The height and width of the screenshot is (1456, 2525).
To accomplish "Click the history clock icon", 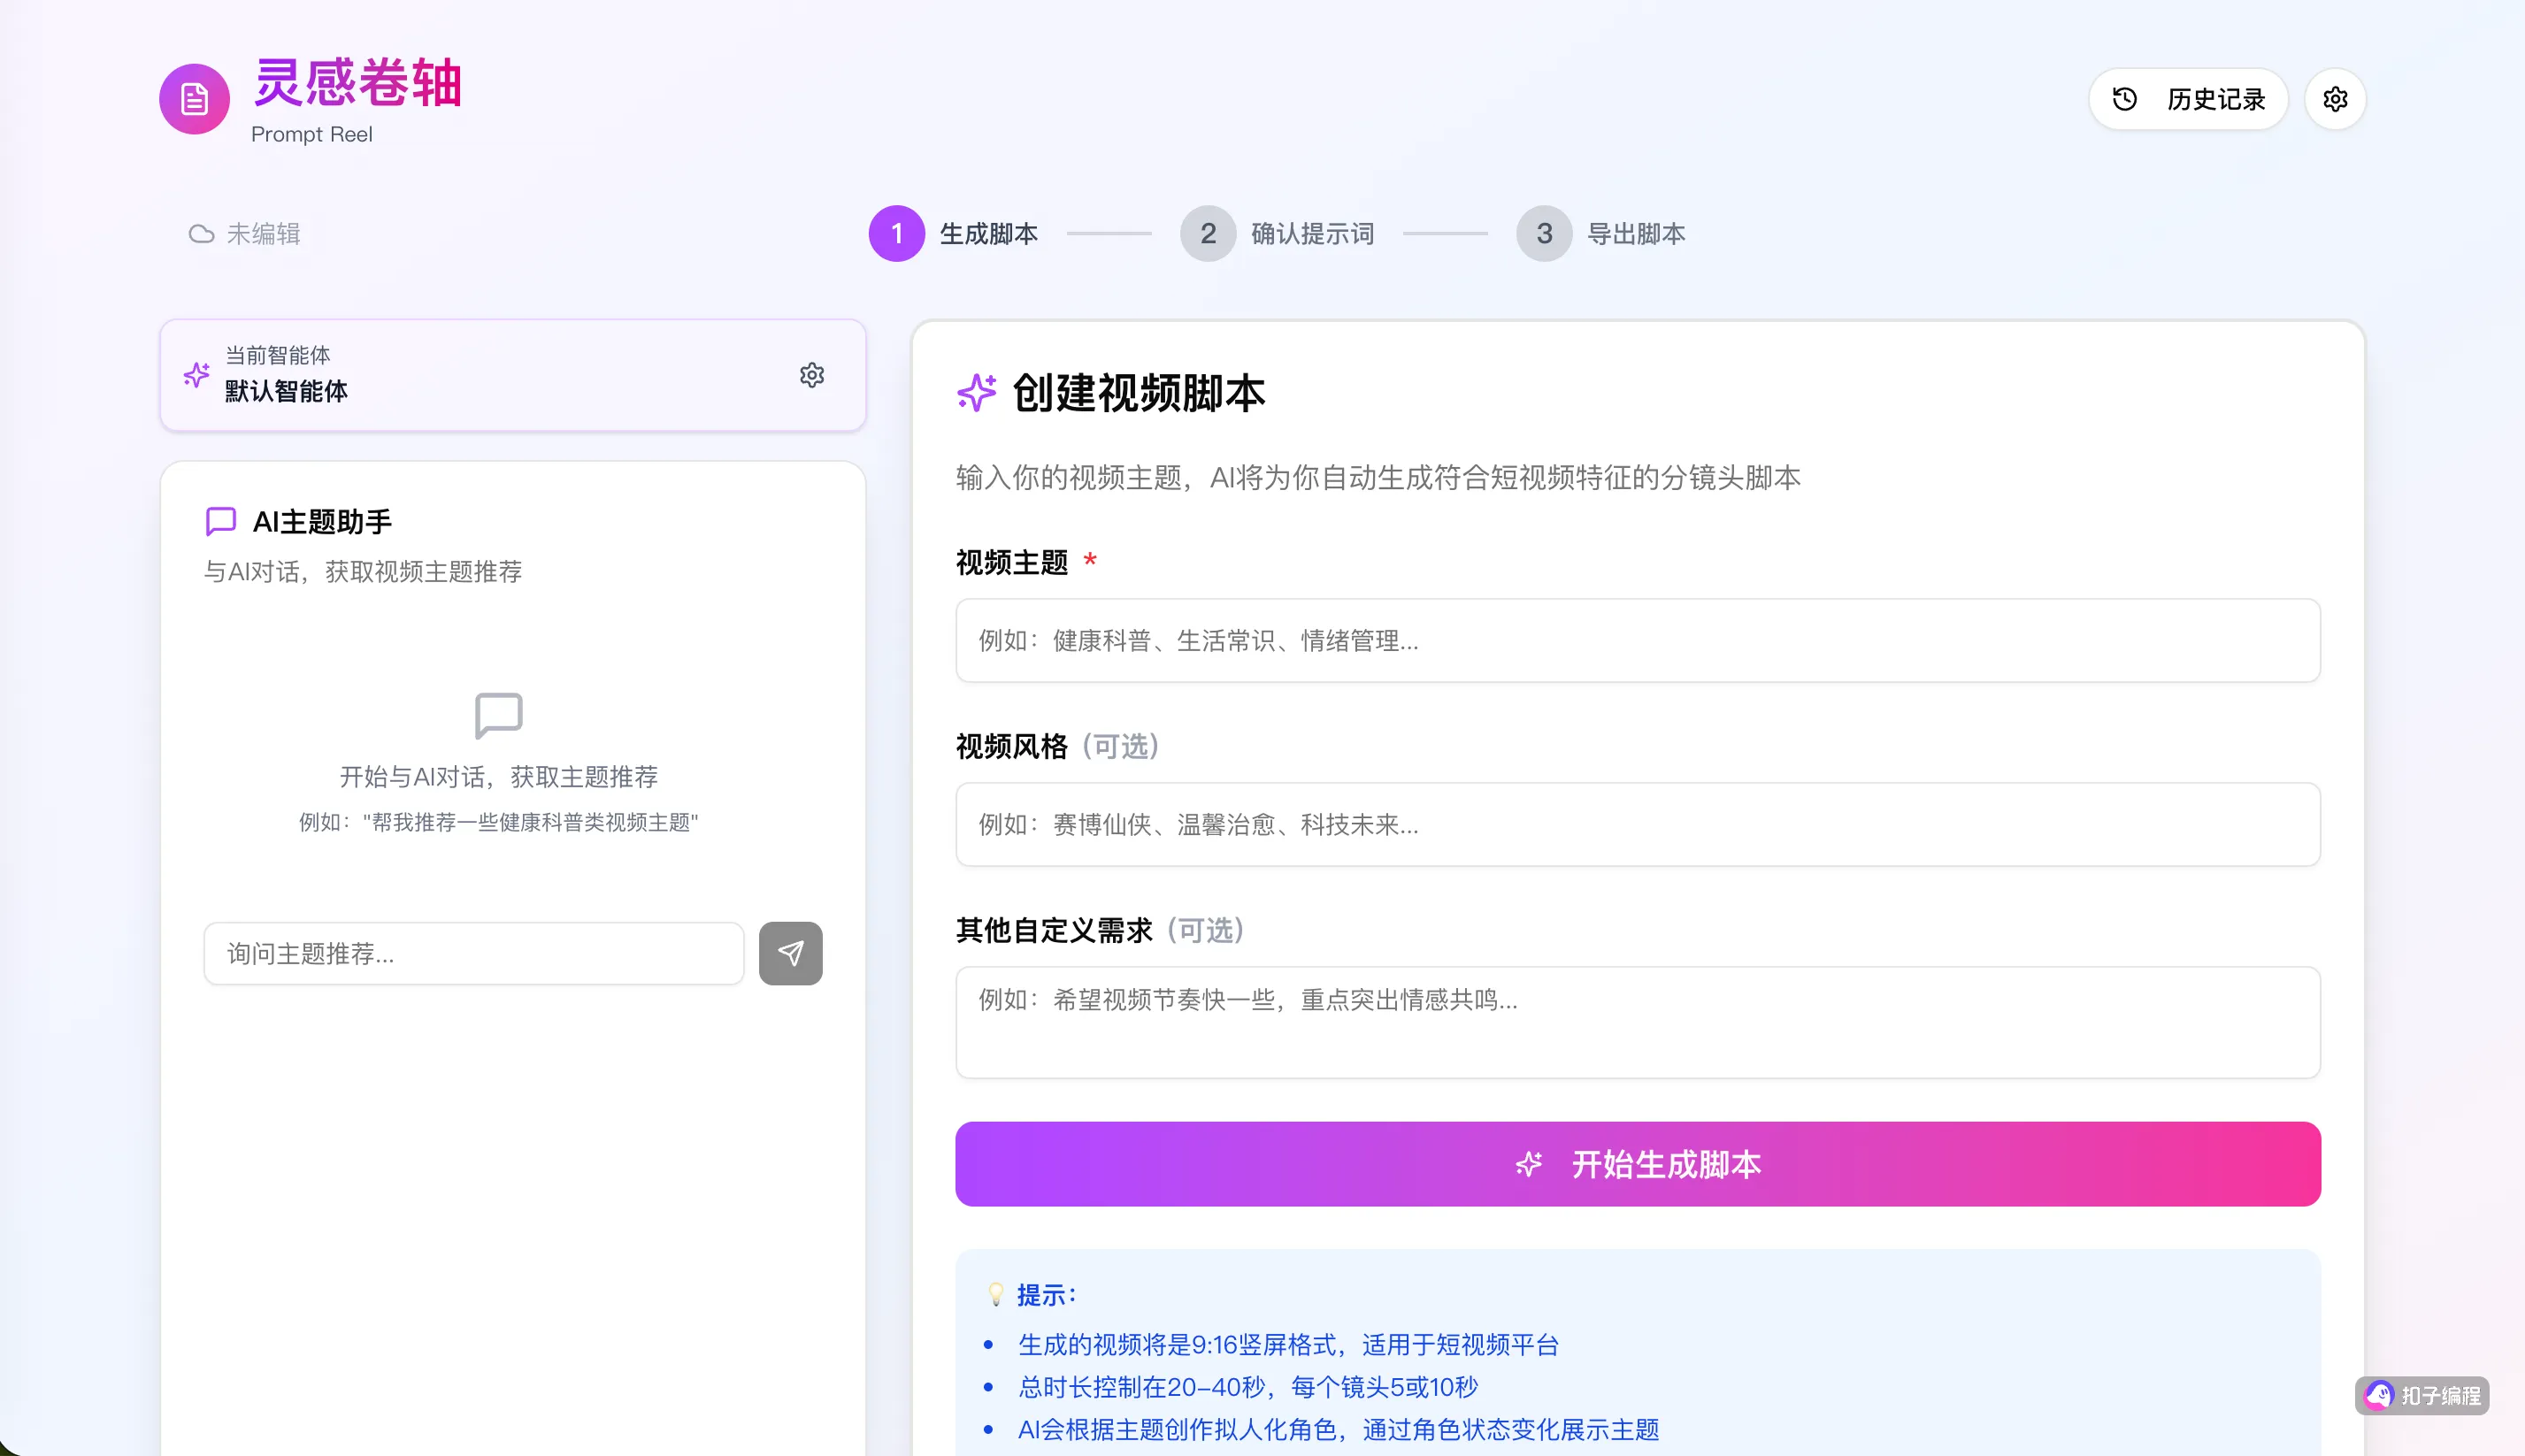I will pyautogui.click(x=2124, y=99).
